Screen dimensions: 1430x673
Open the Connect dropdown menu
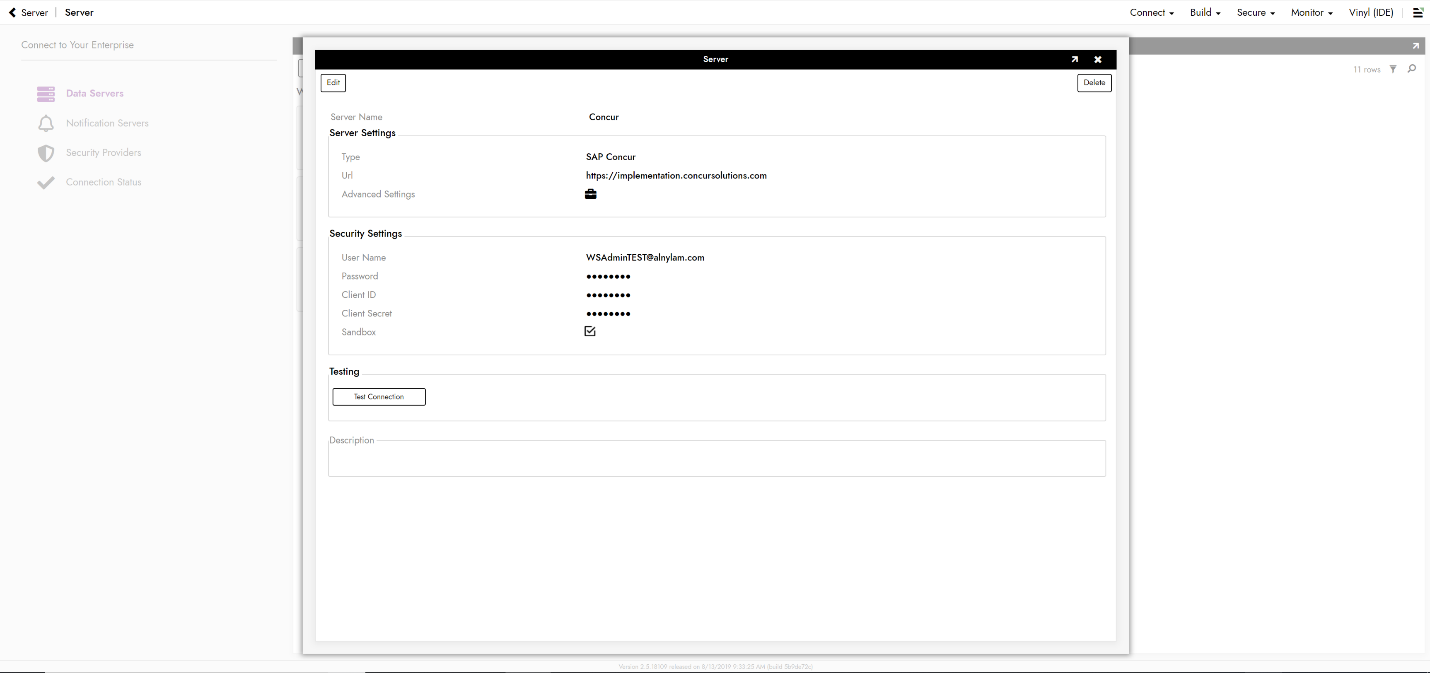pos(1151,13)
